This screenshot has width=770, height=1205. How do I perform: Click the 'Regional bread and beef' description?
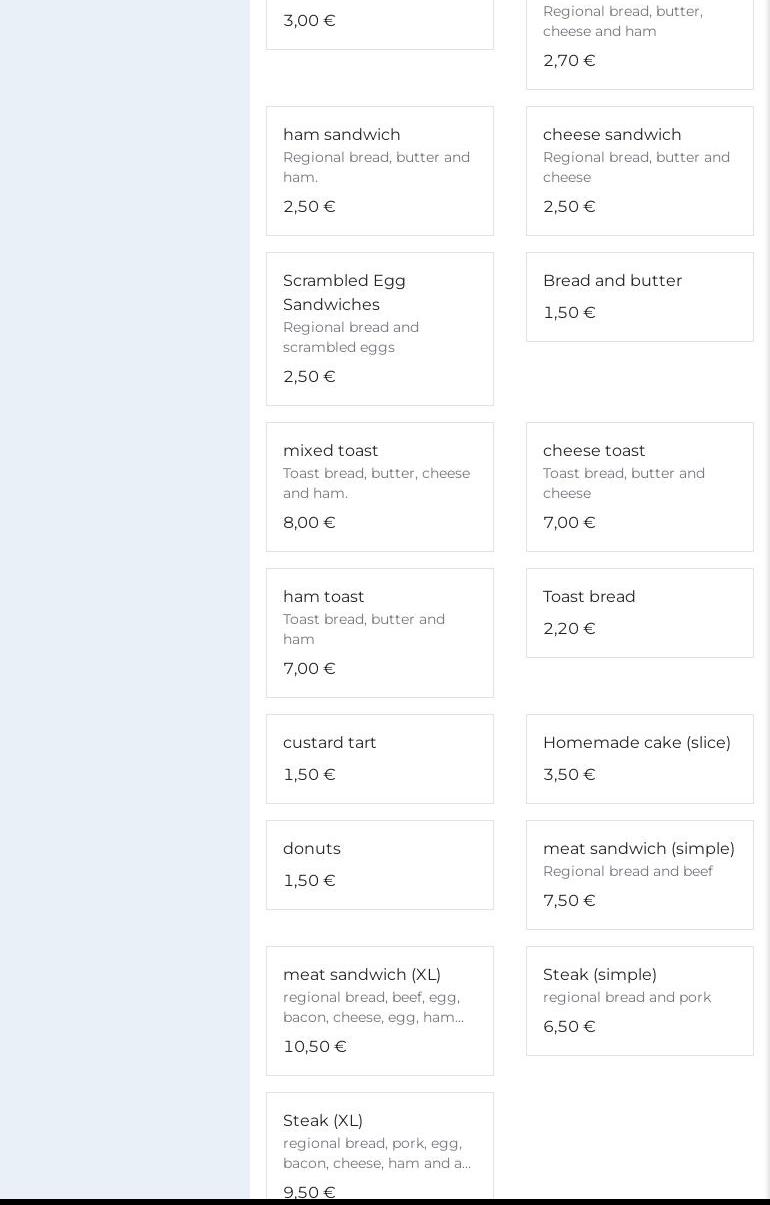[x=627, y=871]
